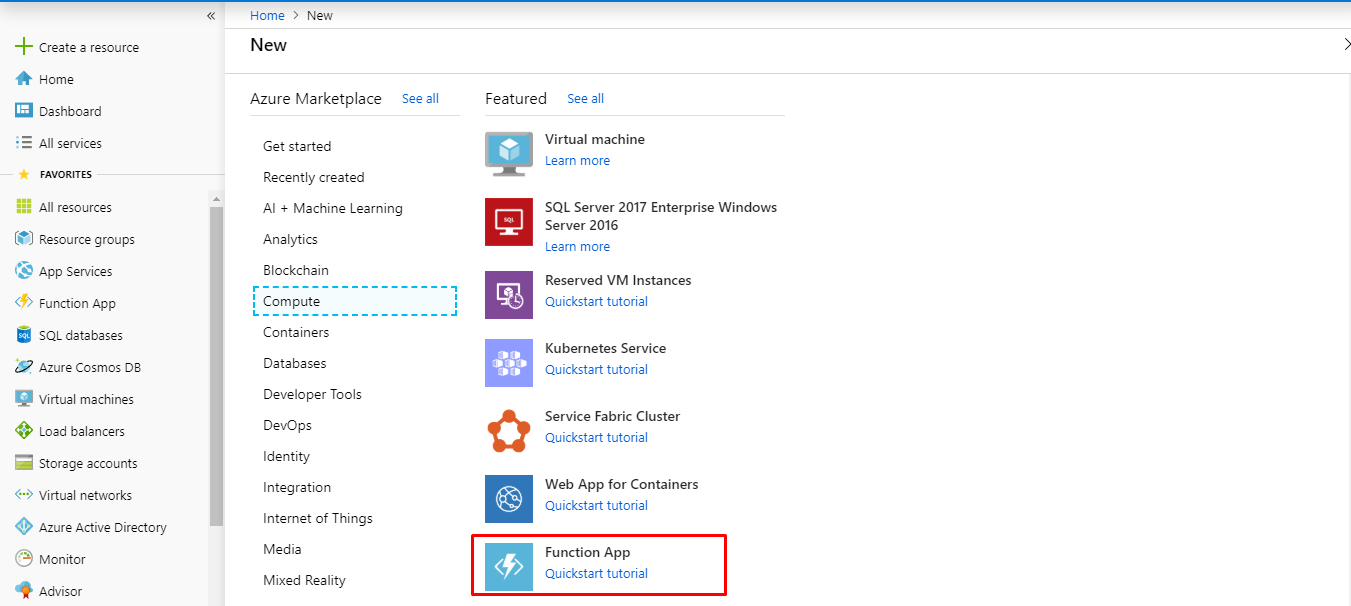The width and height of the screenshot is (1351, 606).
Task: Open the Home breadcrumb link
Action: point(267,15)
